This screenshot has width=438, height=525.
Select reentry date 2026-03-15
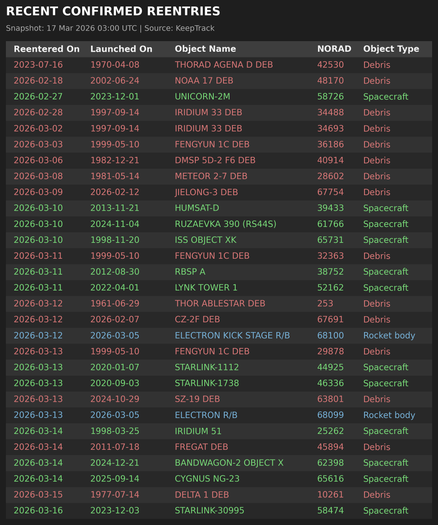coord(38,494)
